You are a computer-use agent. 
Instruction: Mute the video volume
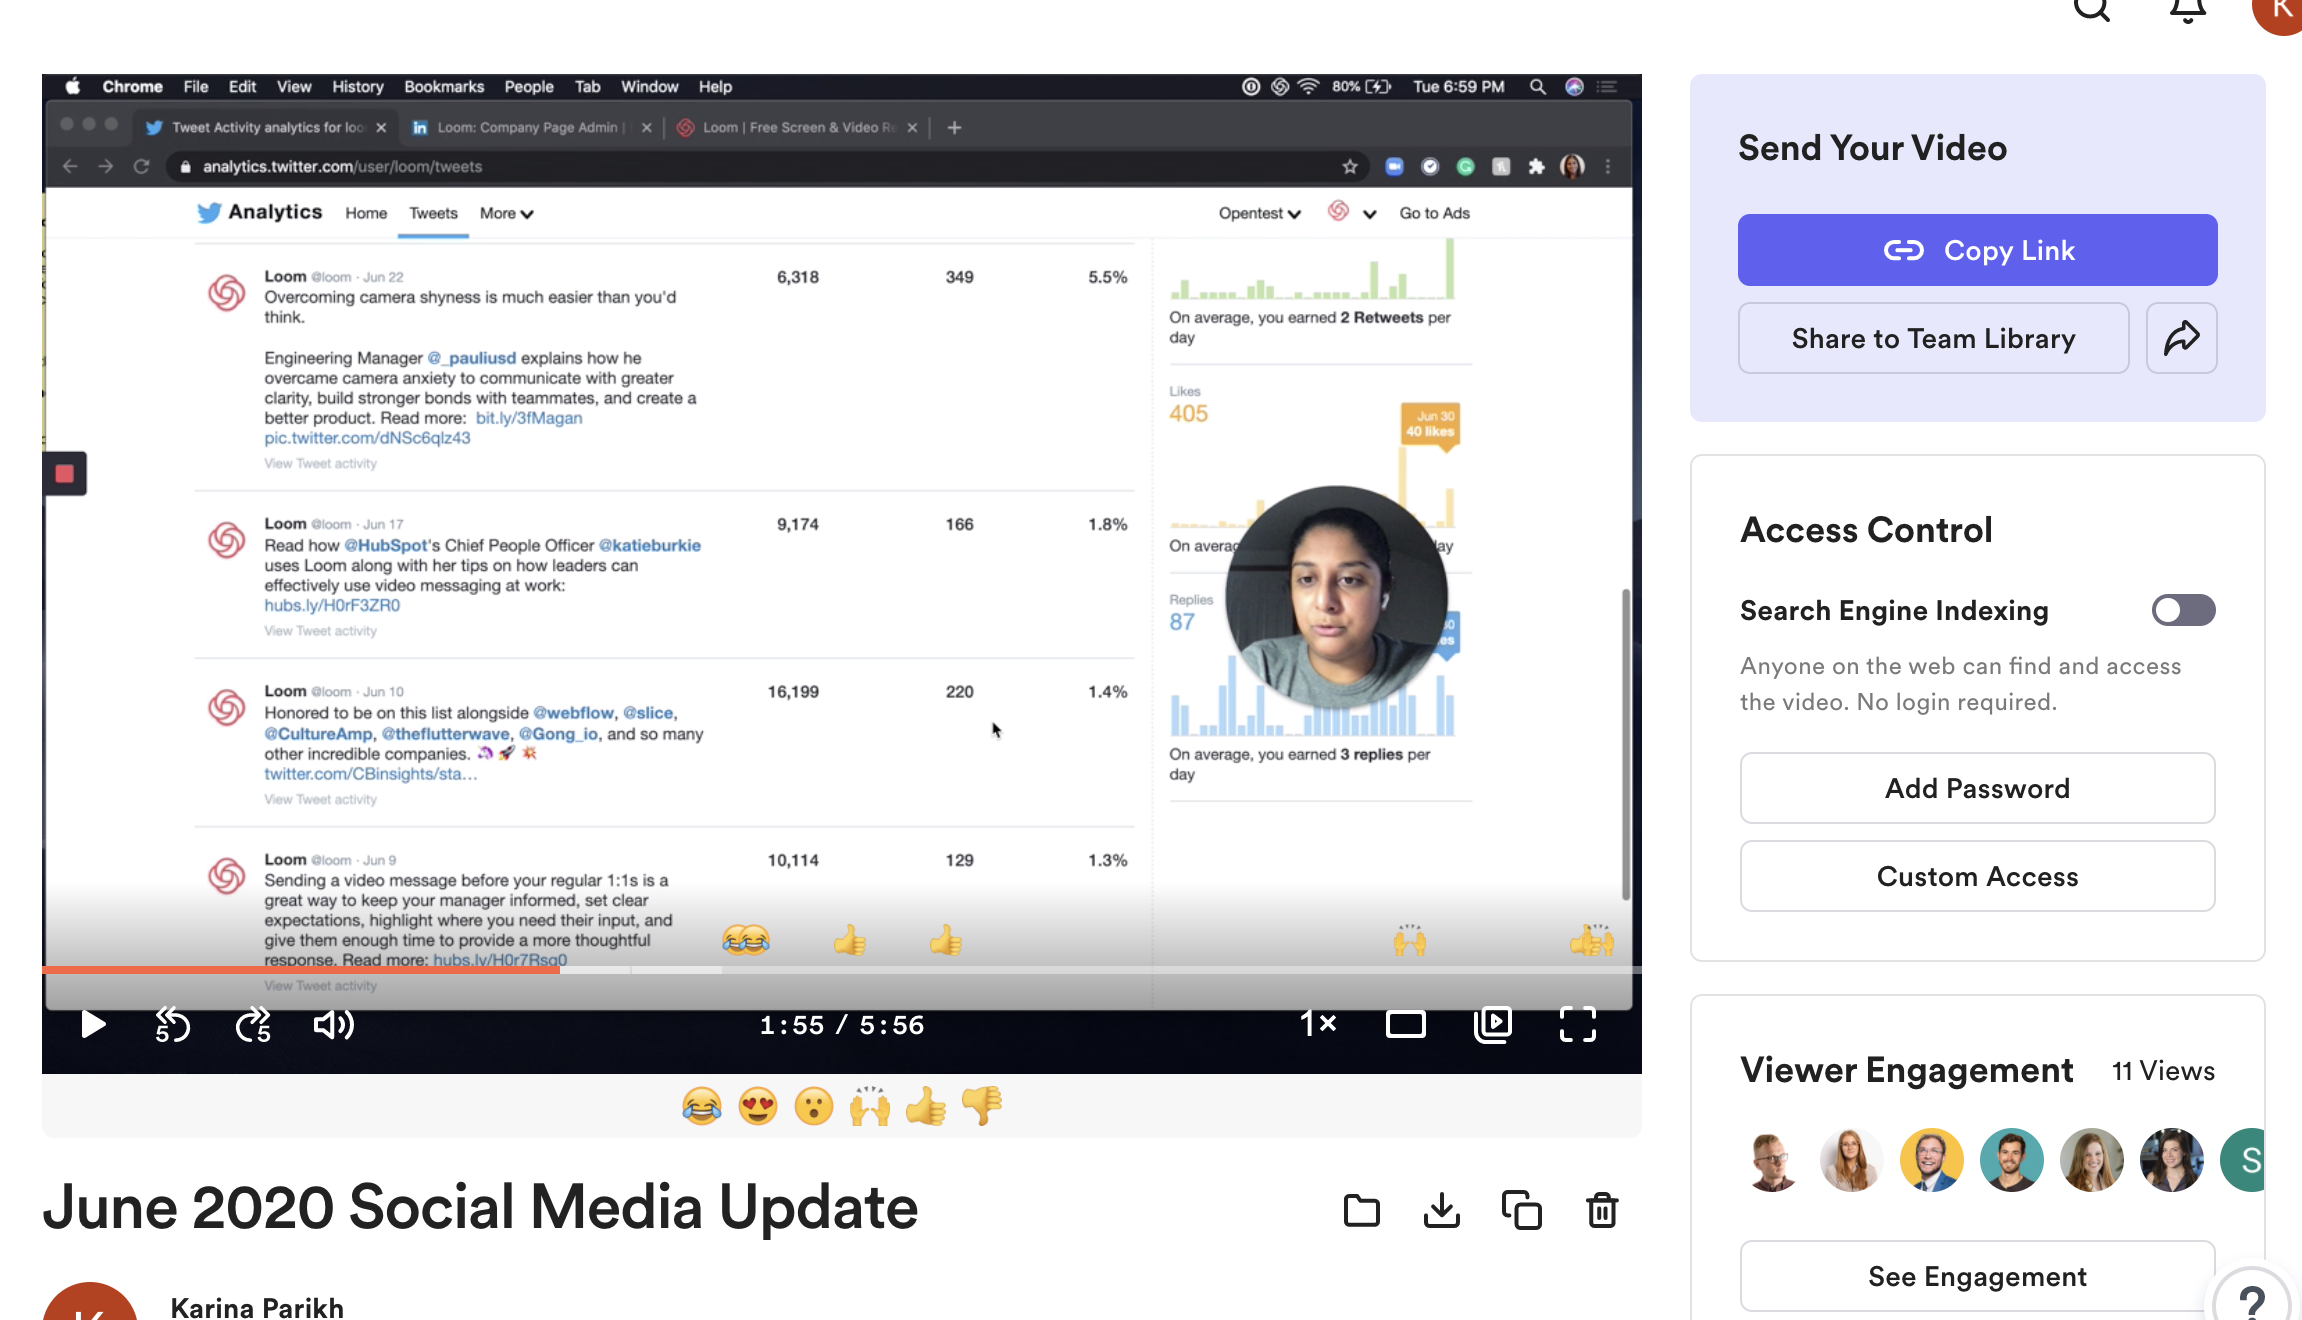point(333,1024)
